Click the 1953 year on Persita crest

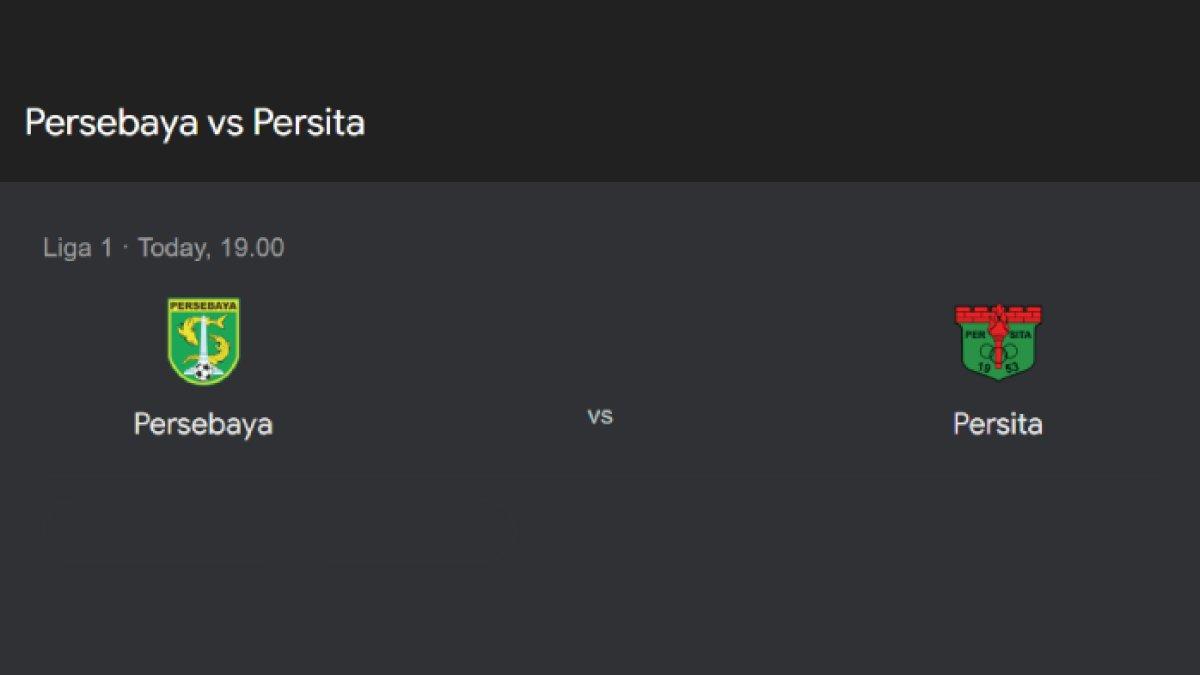point(998,367)
